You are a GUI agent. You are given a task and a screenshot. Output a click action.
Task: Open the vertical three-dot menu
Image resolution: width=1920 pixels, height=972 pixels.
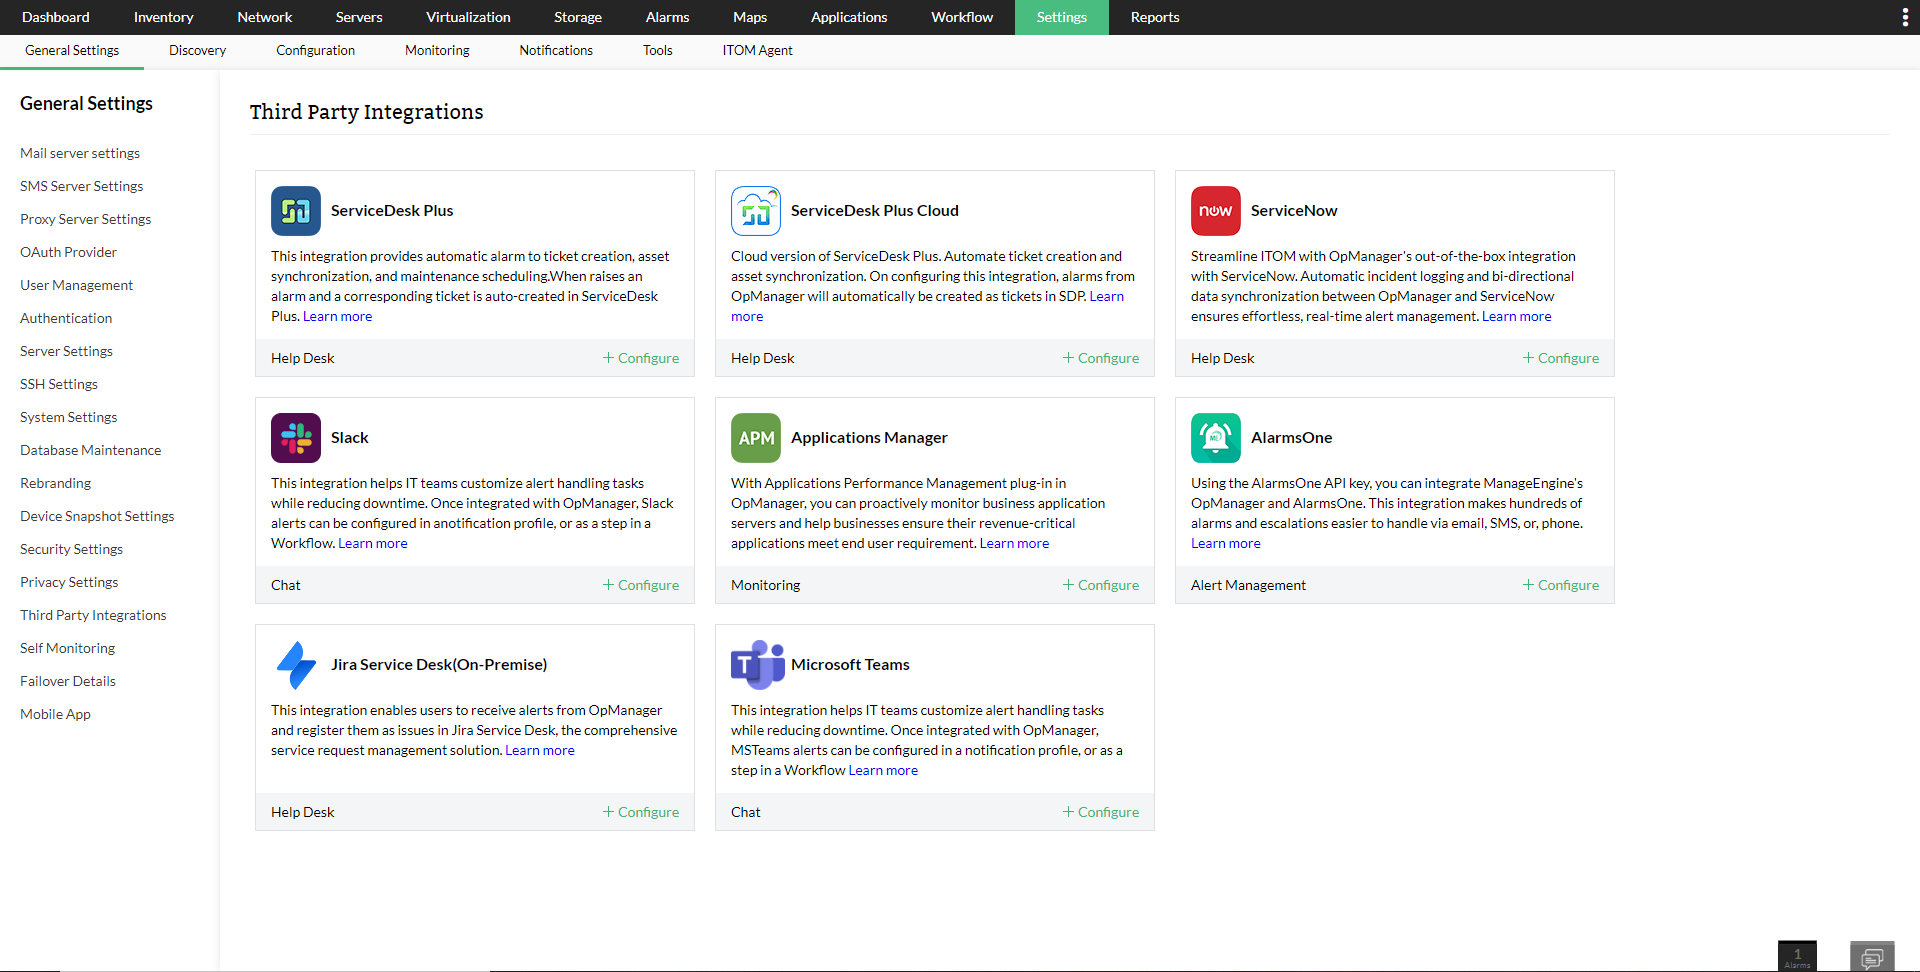click(x=1904, y=17)
